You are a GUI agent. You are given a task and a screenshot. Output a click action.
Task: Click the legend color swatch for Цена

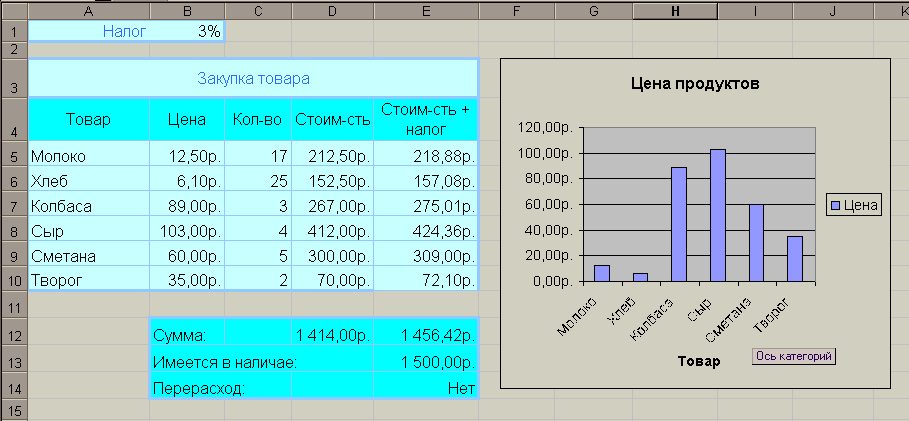[x=836, y=205]
